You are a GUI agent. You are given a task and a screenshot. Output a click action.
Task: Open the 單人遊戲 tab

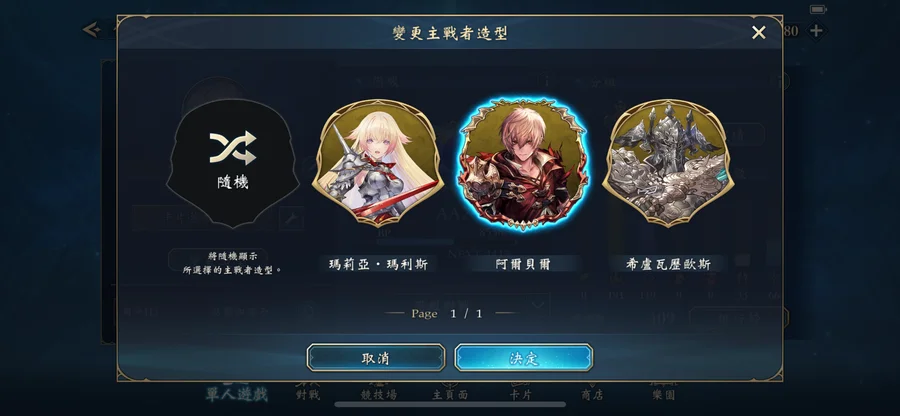click(237, 394)
